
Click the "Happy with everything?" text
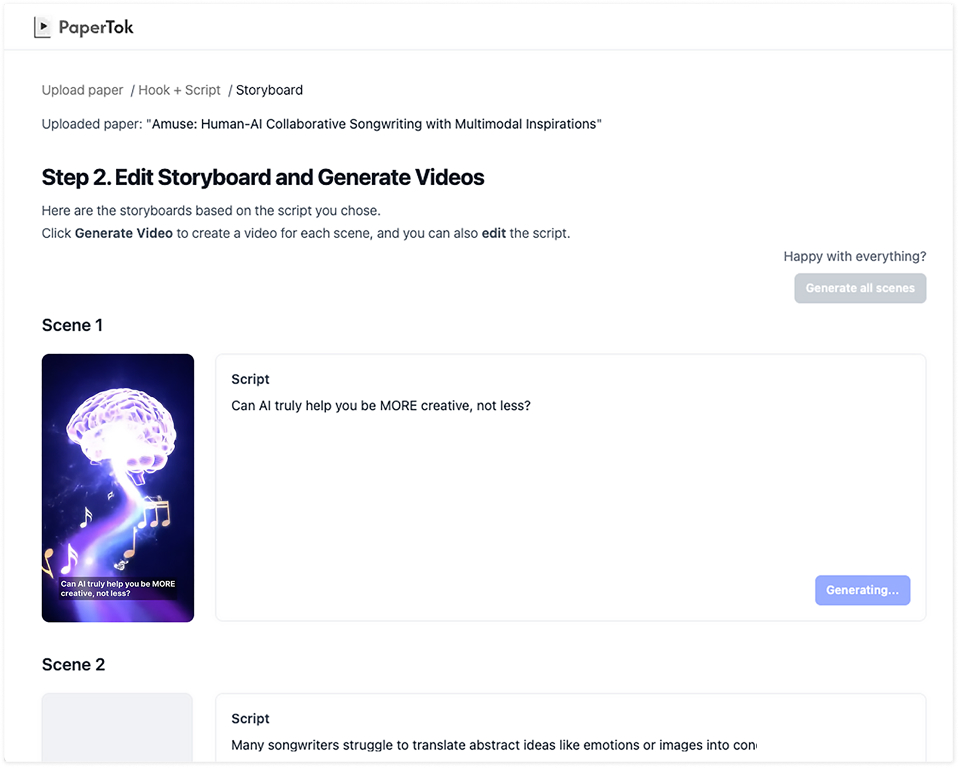854,257
